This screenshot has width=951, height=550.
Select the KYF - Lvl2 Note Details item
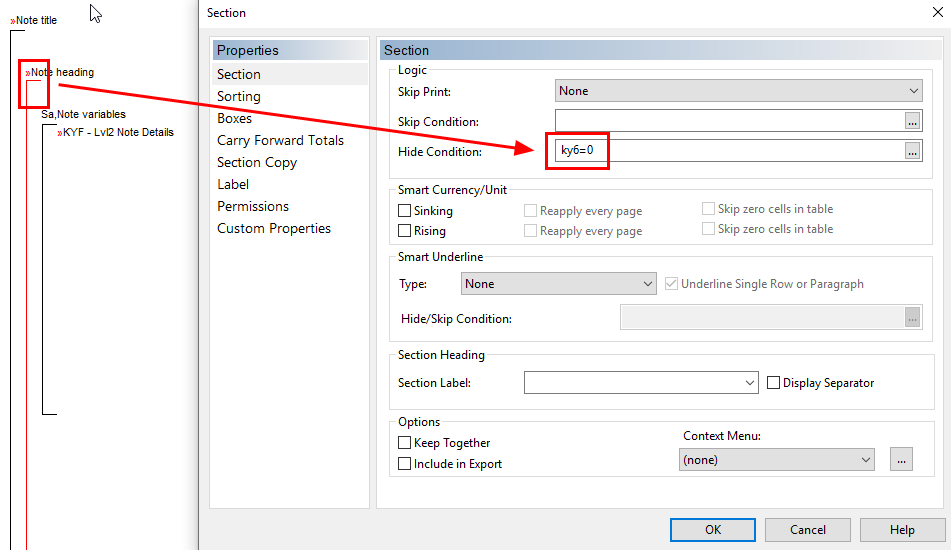(x=115, y=132)
